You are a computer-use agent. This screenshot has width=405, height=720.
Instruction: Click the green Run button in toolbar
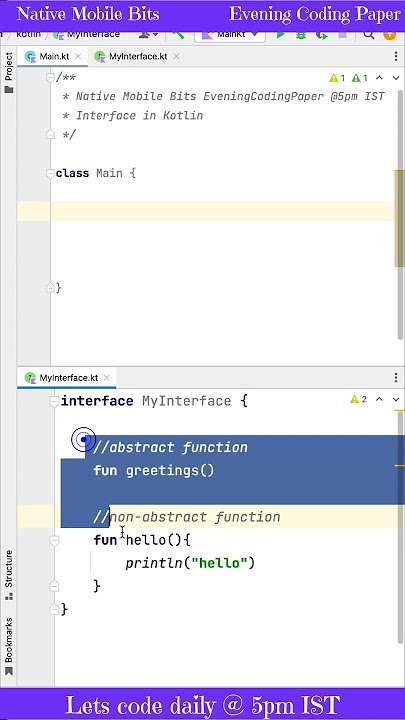pos(281,35)
